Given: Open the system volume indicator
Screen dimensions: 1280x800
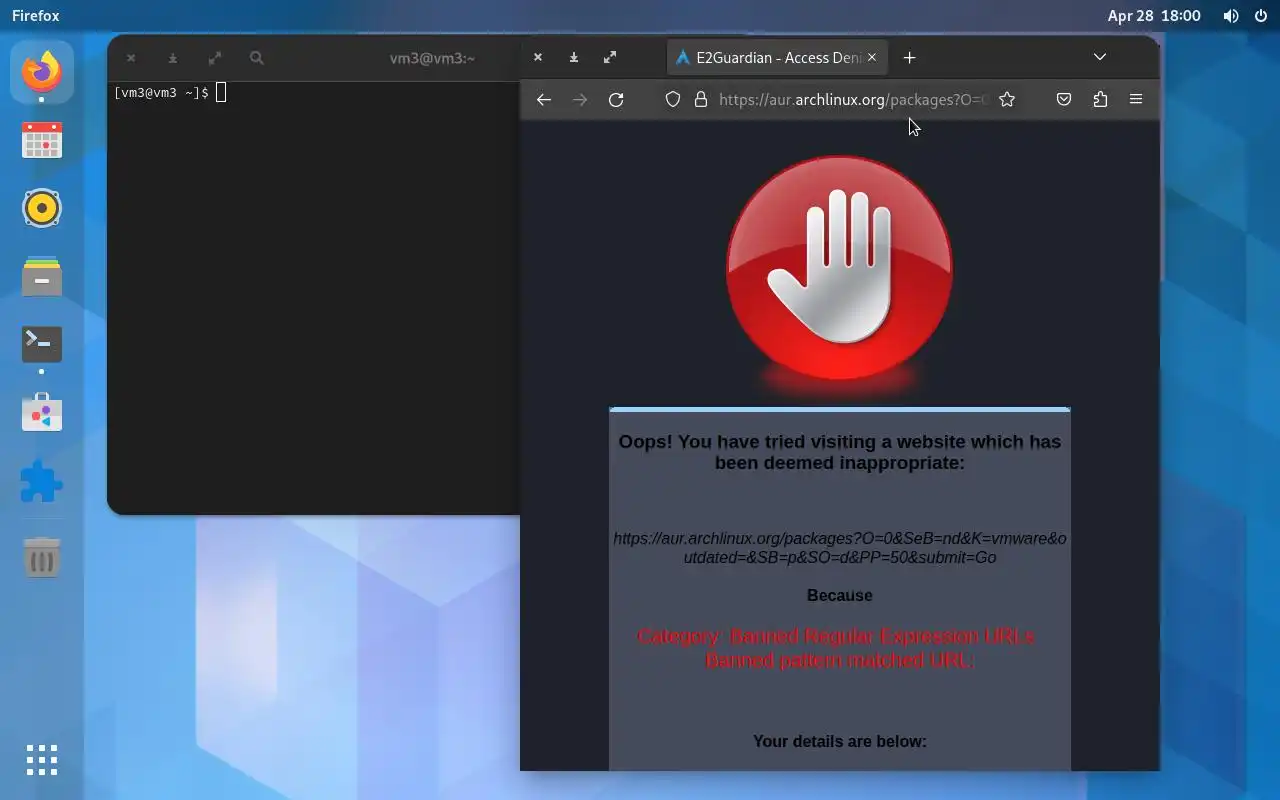Looking at the screenshot, I should click(1231, 16).
